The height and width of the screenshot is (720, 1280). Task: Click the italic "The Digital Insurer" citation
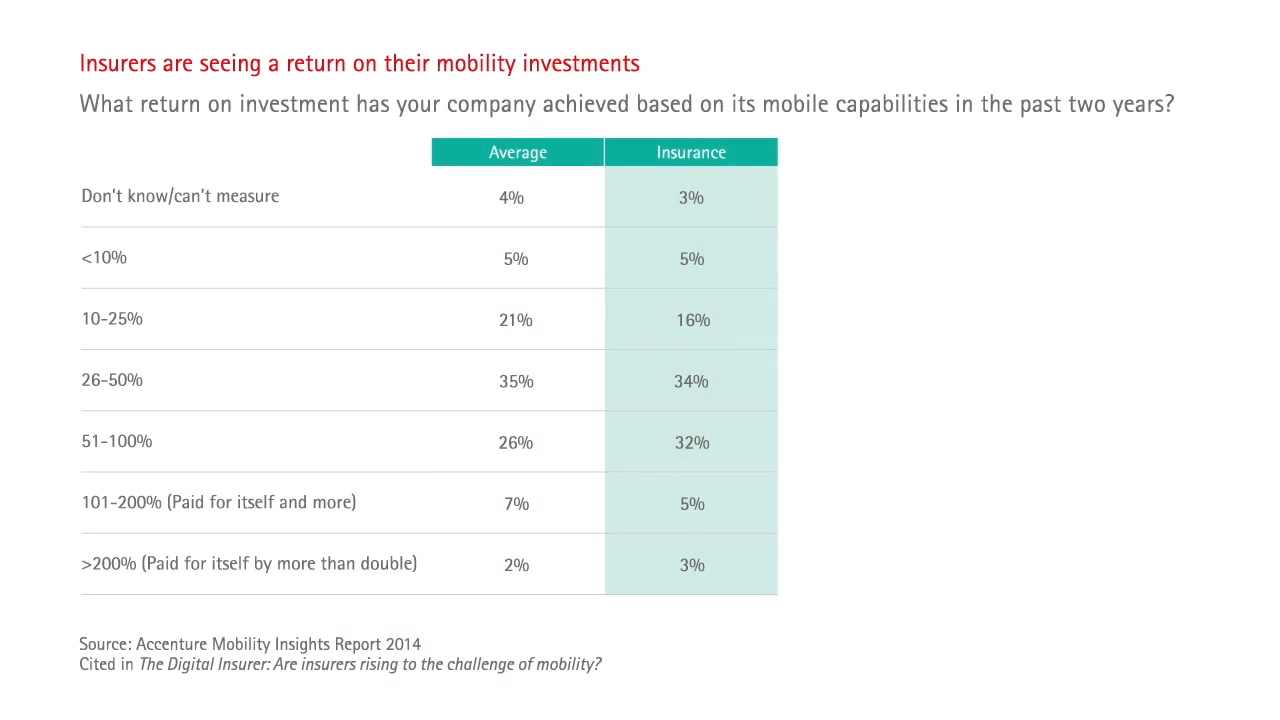(x=370, y=664)
